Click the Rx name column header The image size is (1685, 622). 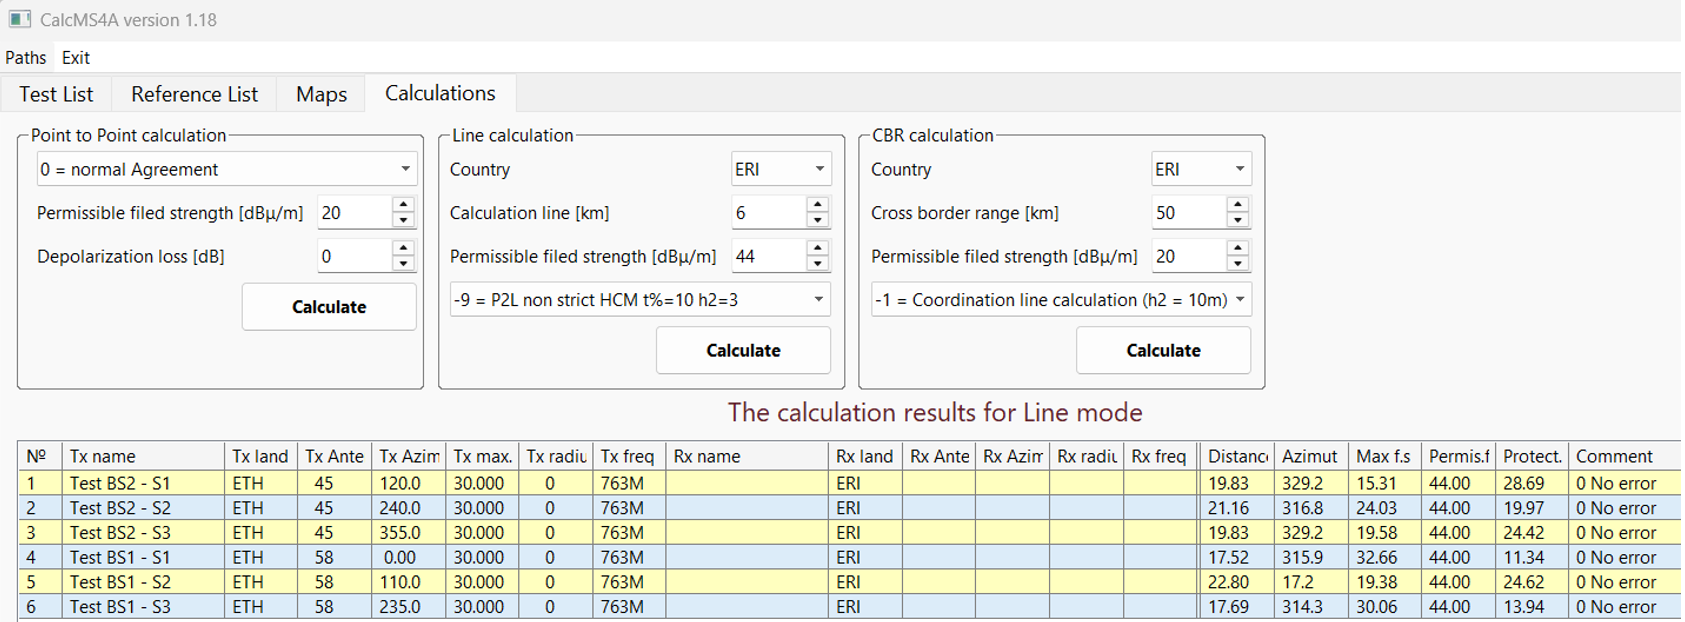point(747,456)
